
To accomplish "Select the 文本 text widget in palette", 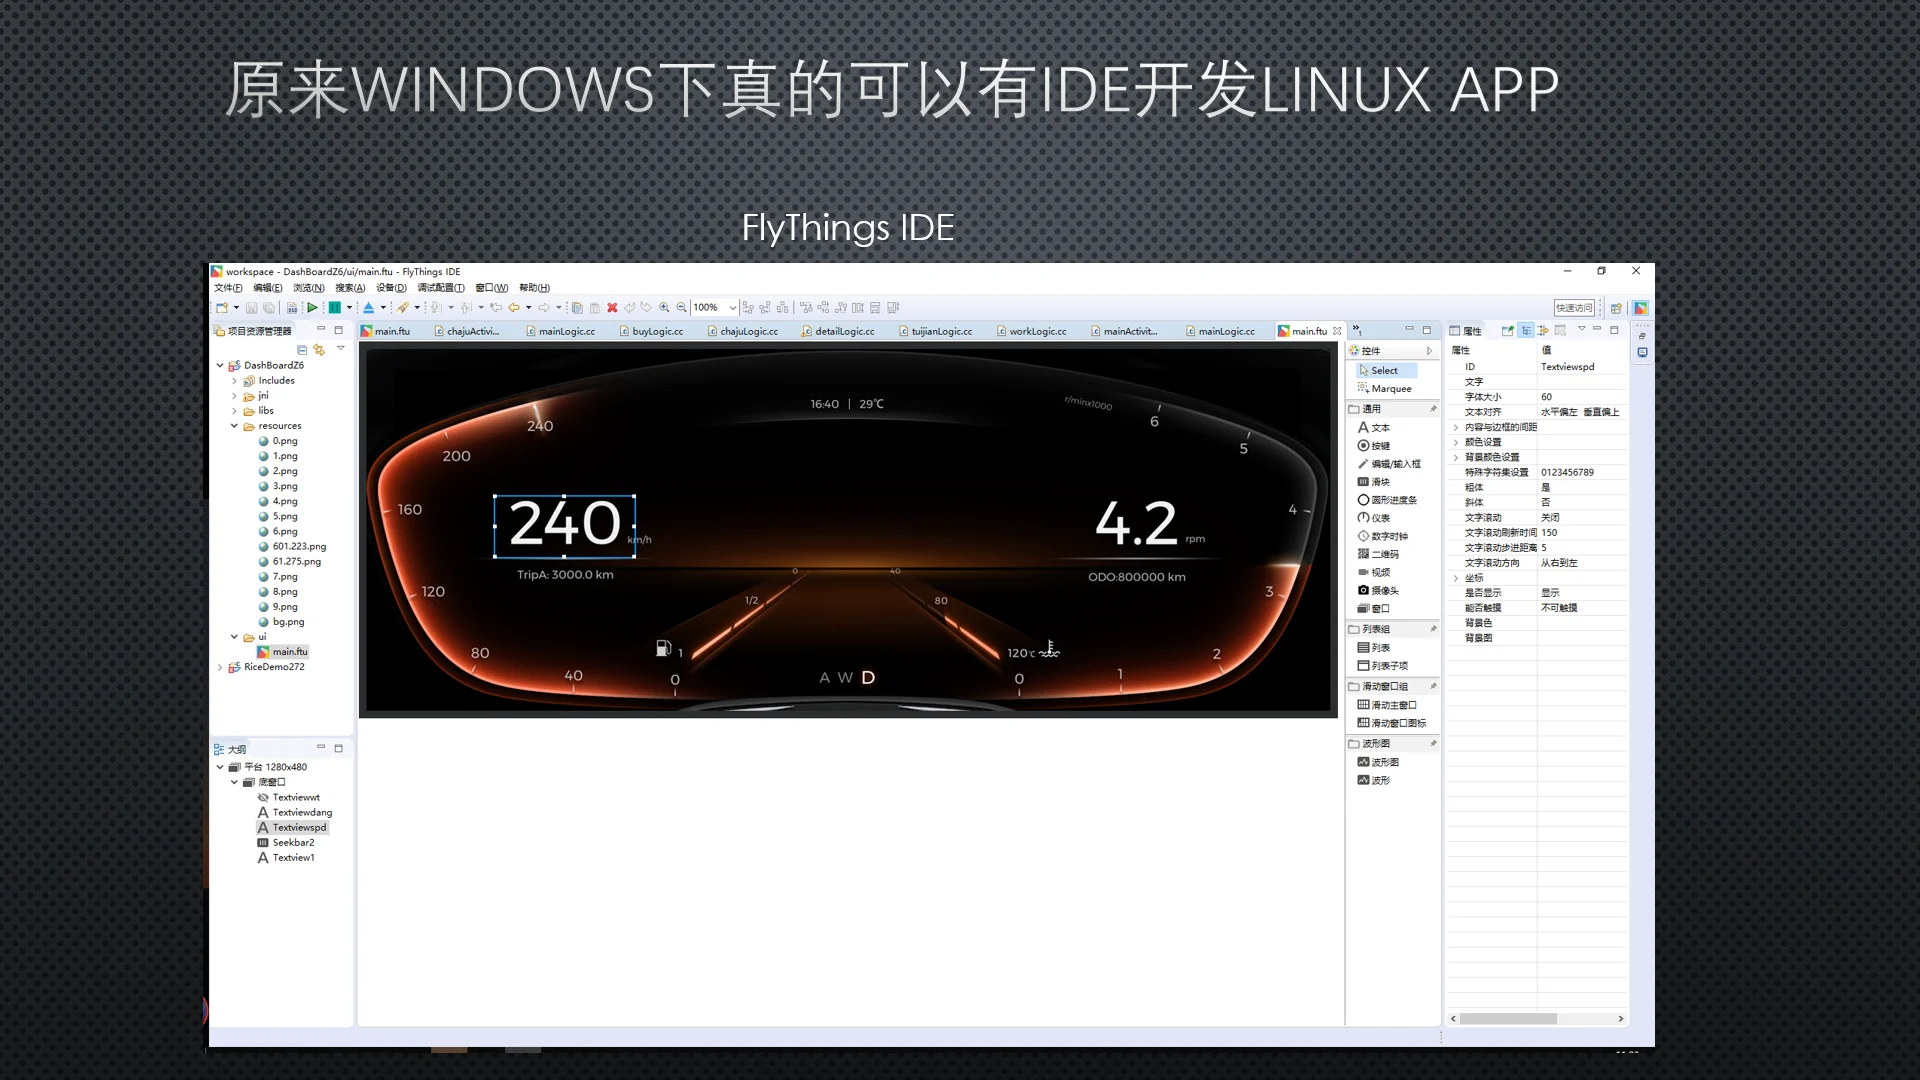I will pyautogui.click(x=1374, y=427).
